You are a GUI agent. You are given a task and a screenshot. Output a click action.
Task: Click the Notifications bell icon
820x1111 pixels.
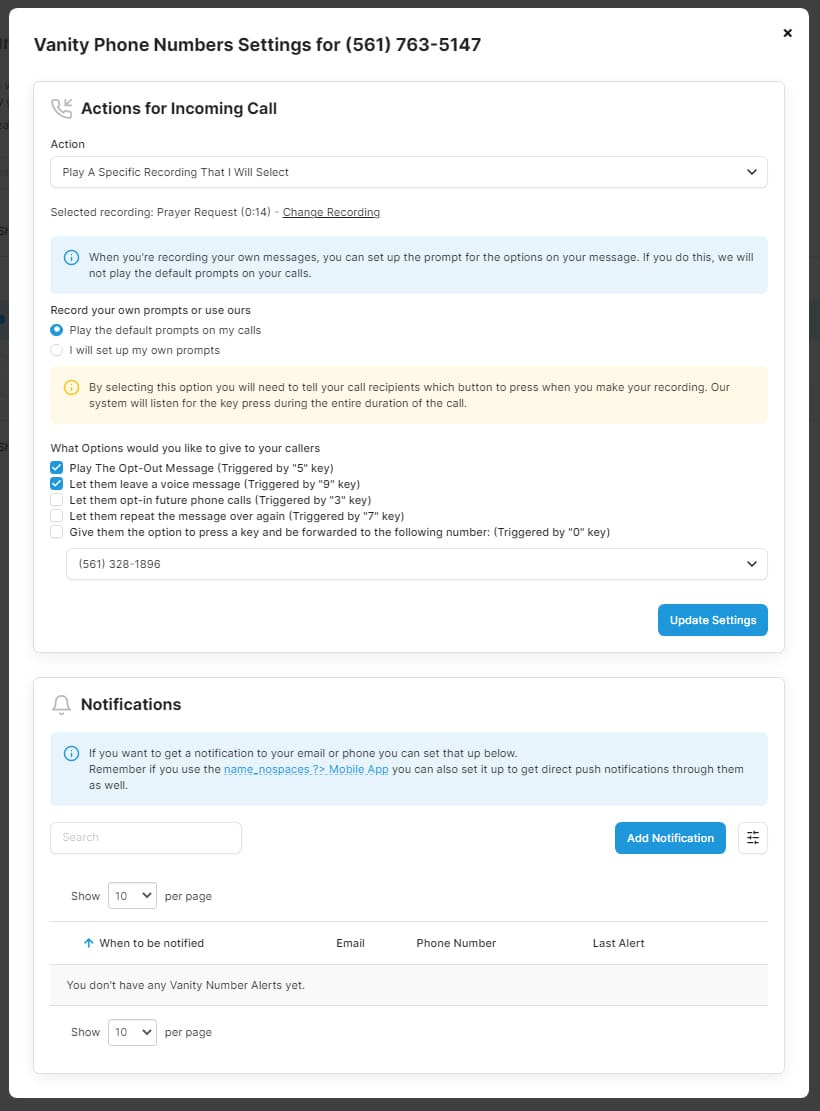[x=61, y=705]
